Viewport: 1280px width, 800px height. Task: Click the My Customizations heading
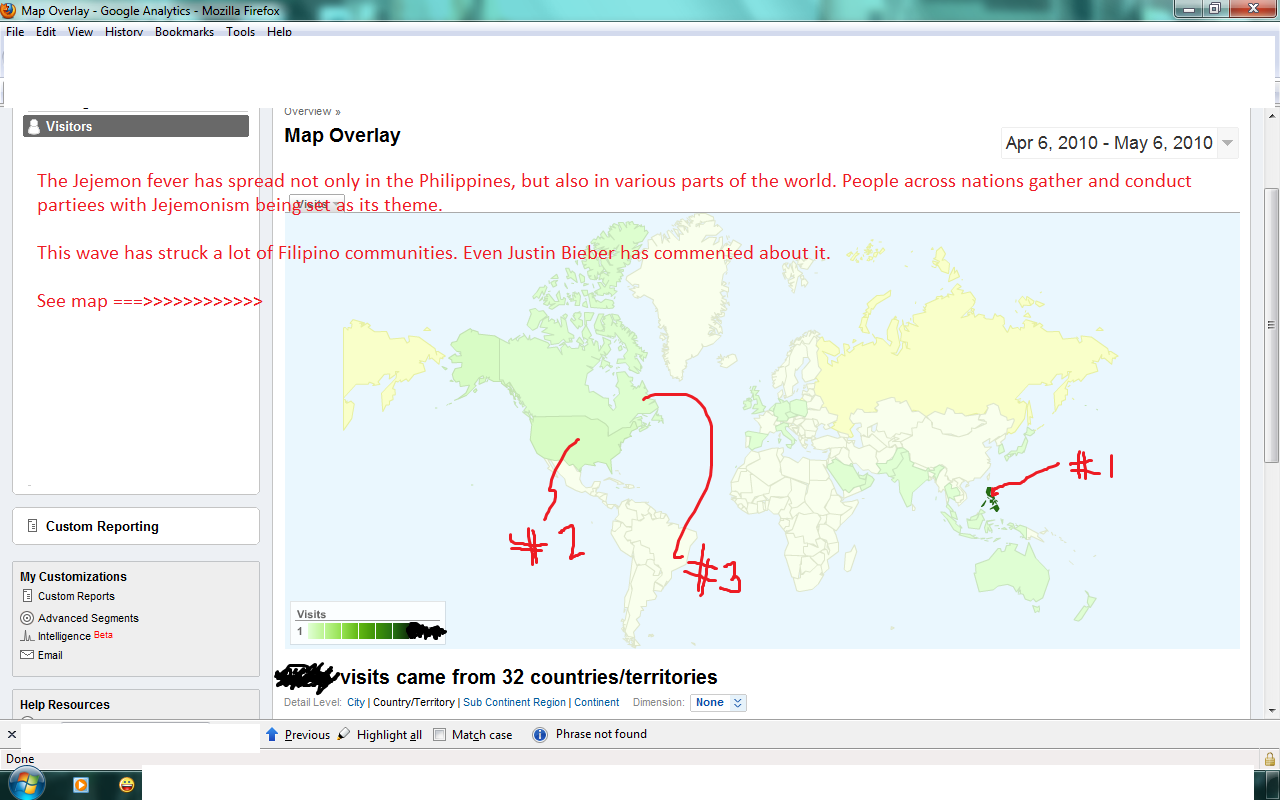pyautogui.click(x=73, y=577)
